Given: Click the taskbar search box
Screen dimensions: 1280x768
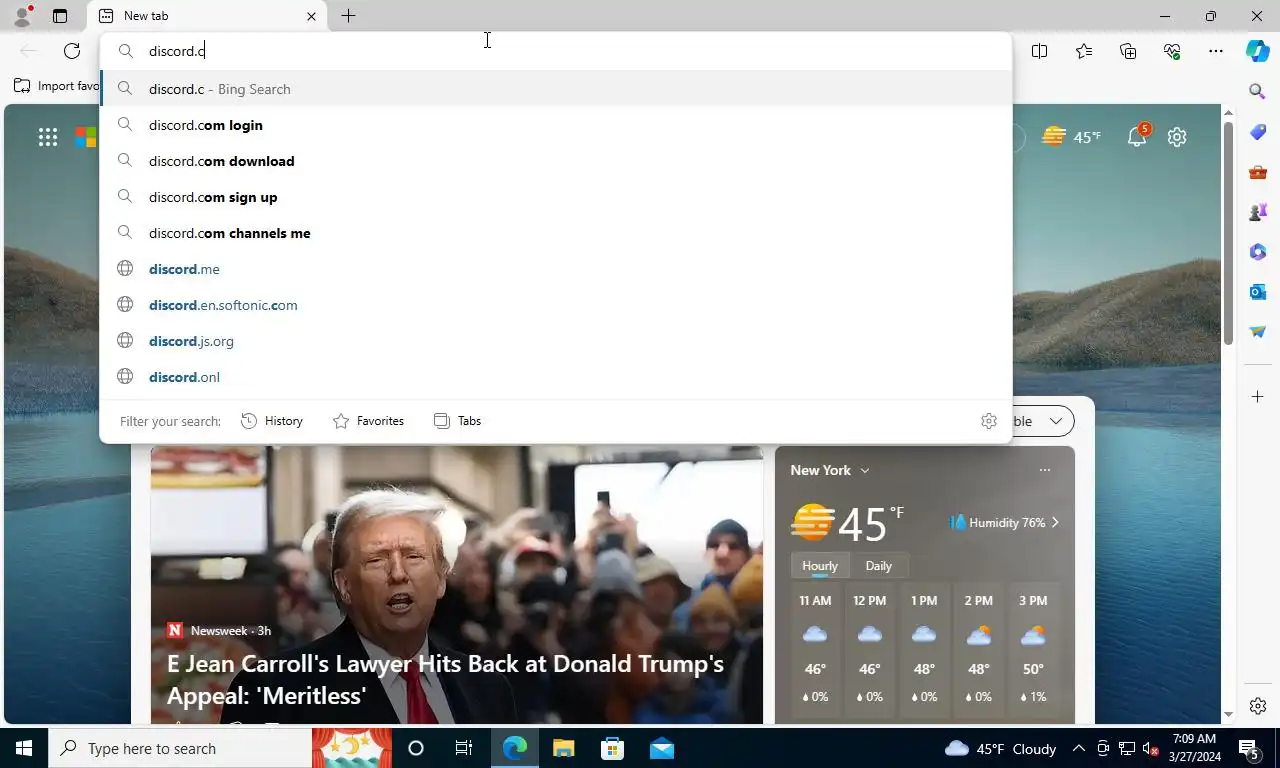Looking at the screenshot, I should (x=180, y=748).
